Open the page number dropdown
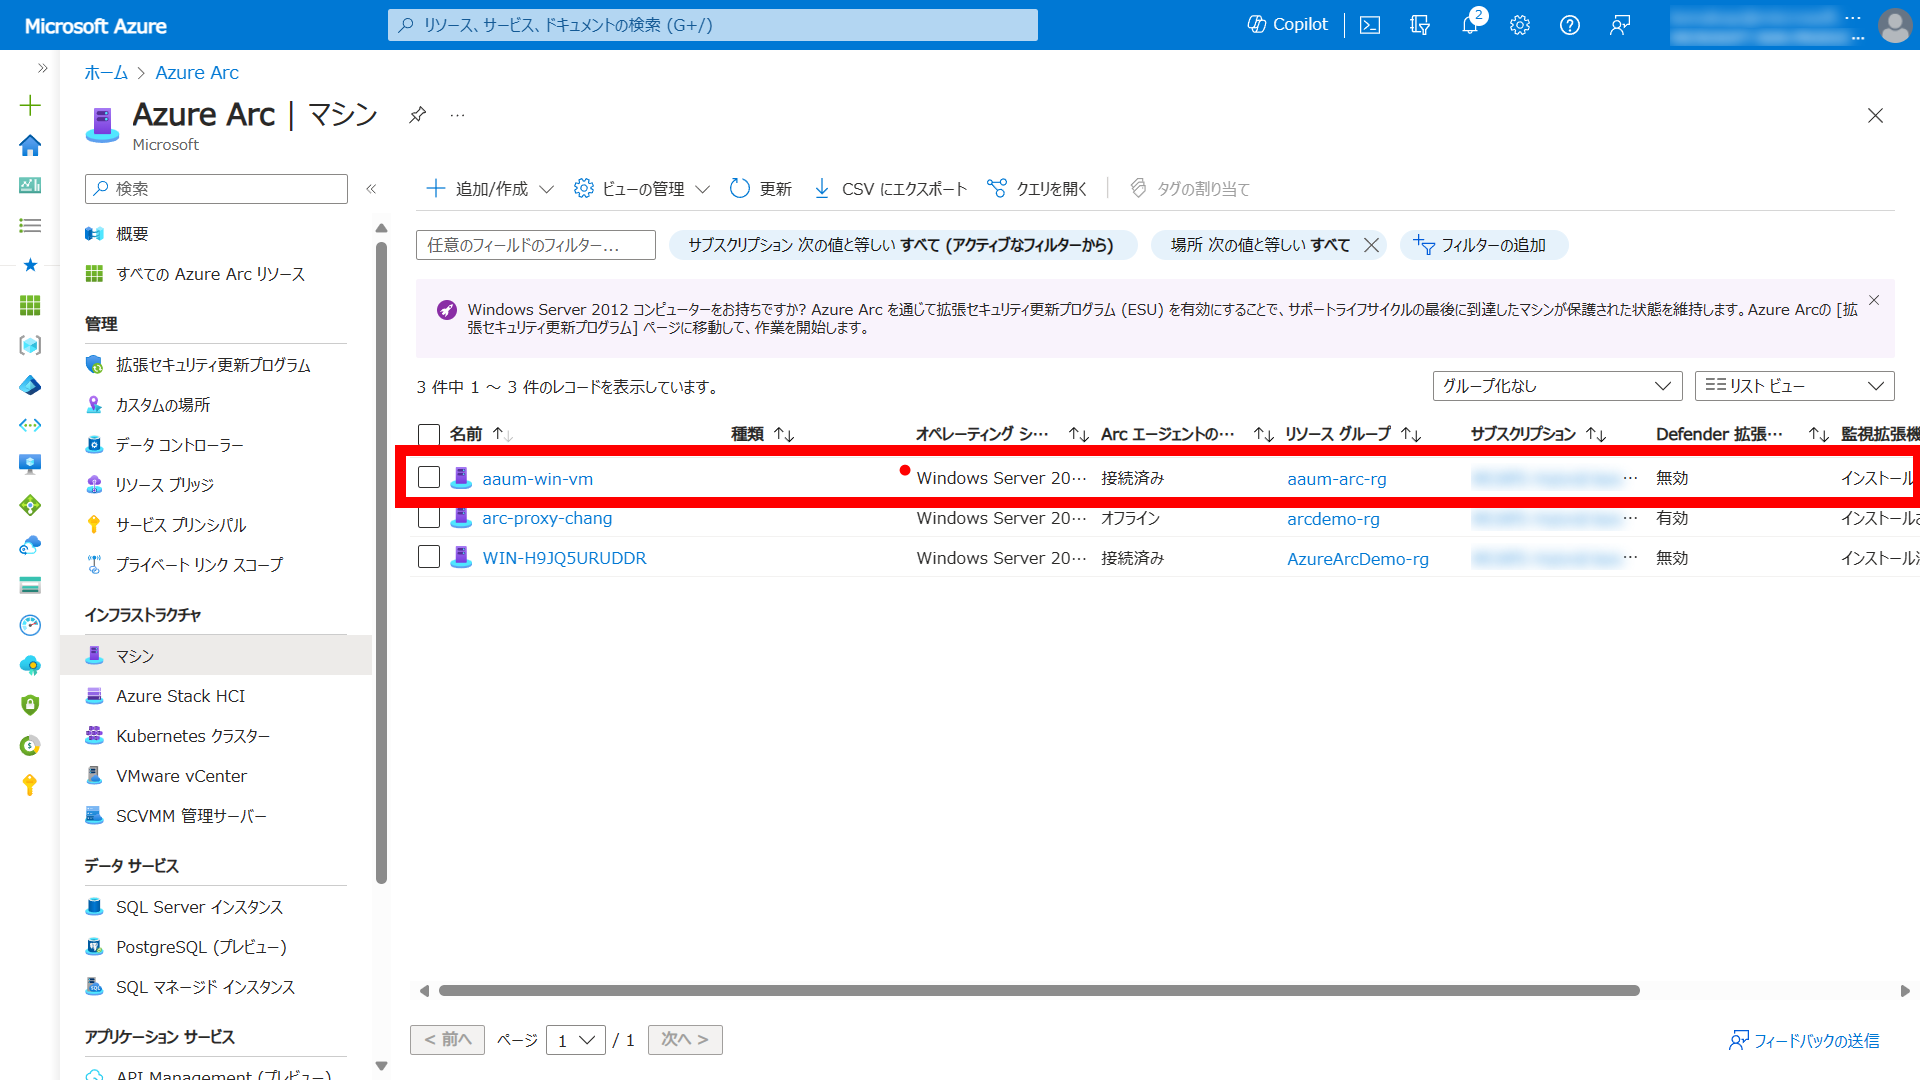 click(576, 1040)
